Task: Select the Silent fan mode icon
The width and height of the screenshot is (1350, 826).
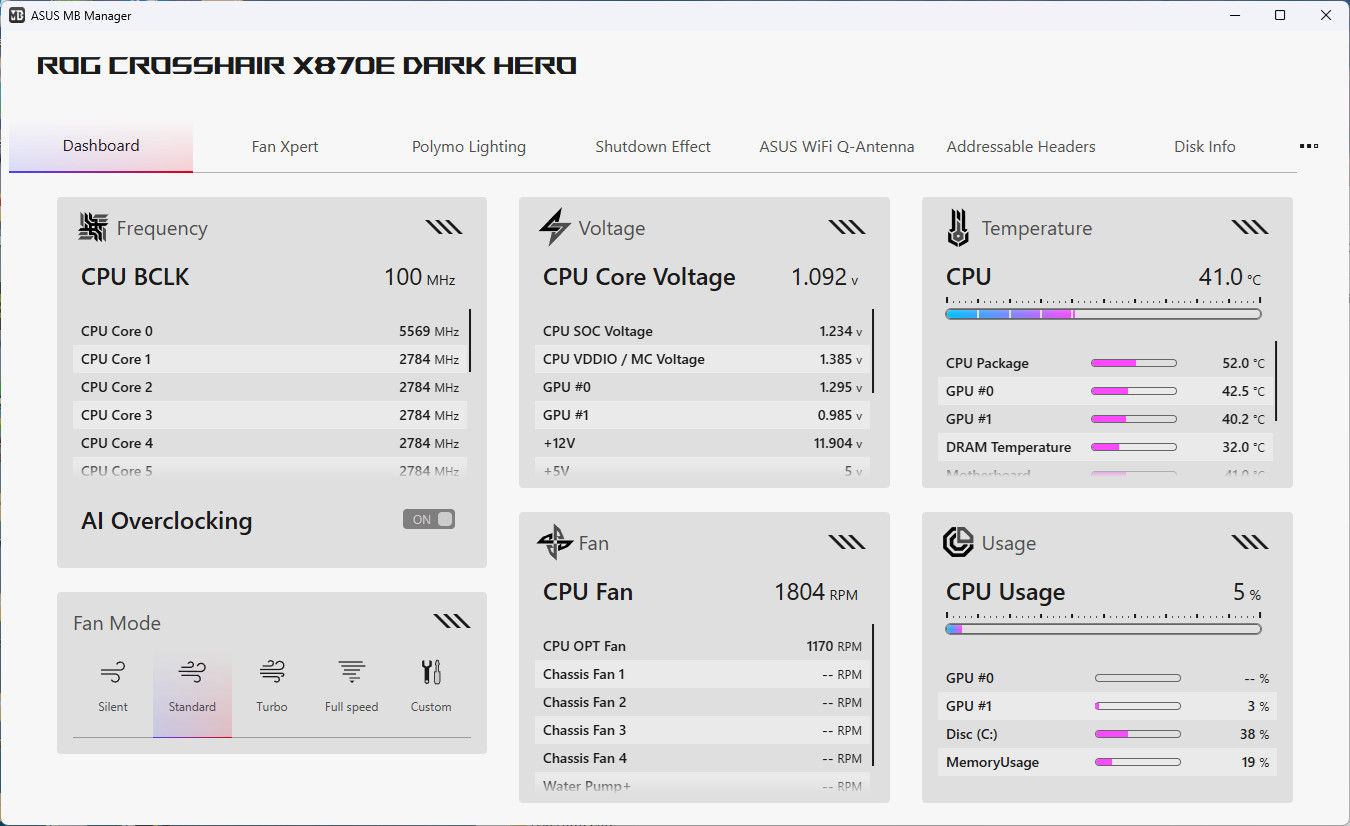Action: 113,672
